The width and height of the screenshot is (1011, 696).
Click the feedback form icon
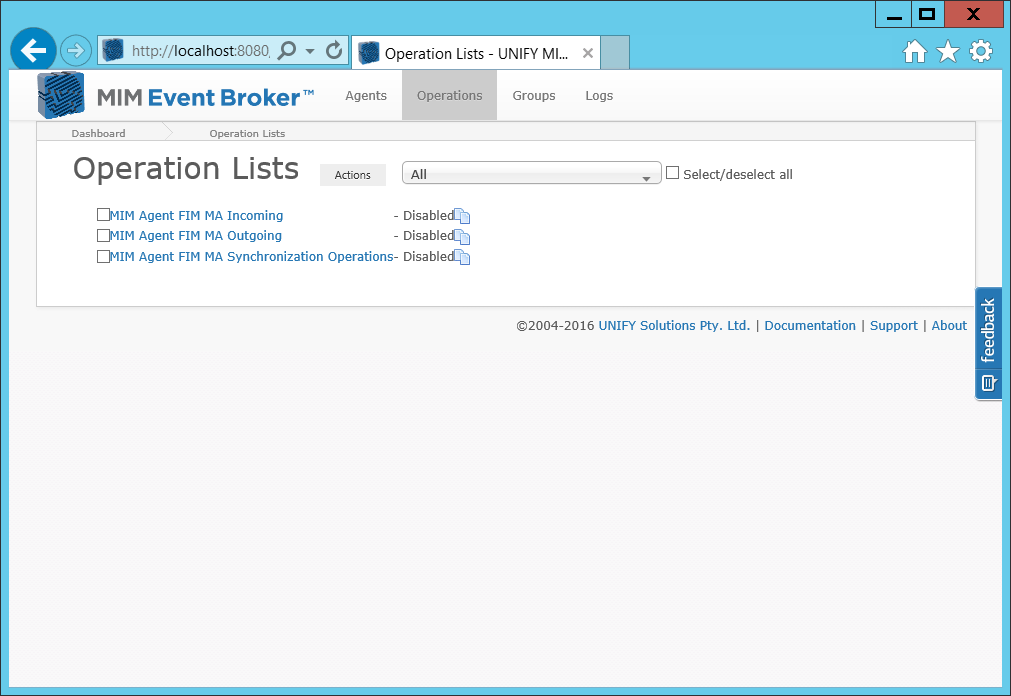pyautogui.click(x=988, y=383)
